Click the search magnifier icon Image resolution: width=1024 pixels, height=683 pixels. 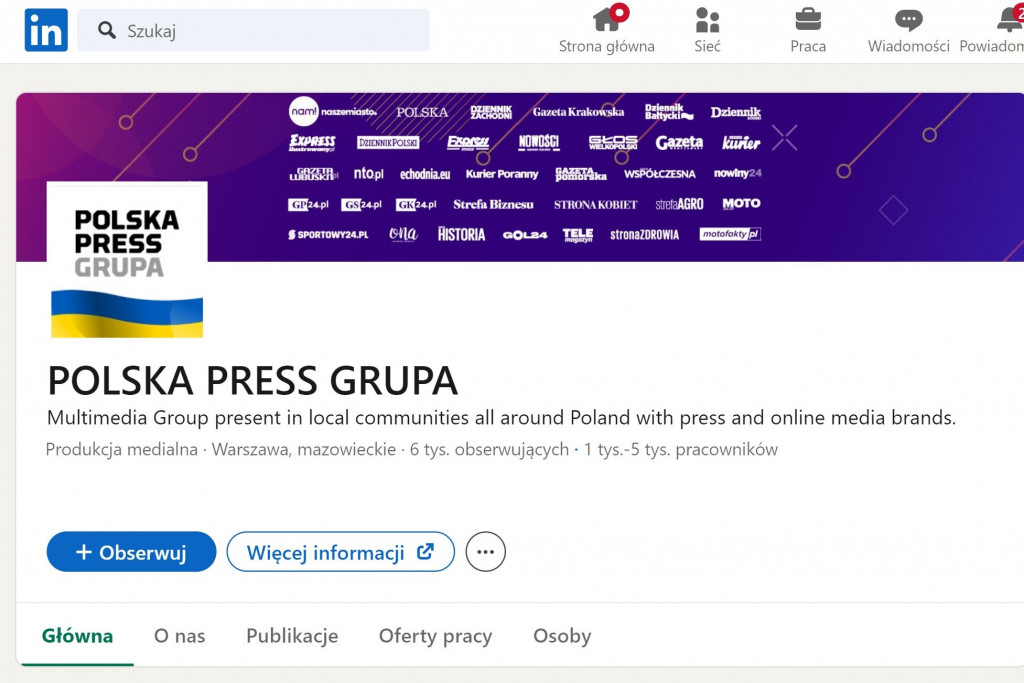pos(107,31)
